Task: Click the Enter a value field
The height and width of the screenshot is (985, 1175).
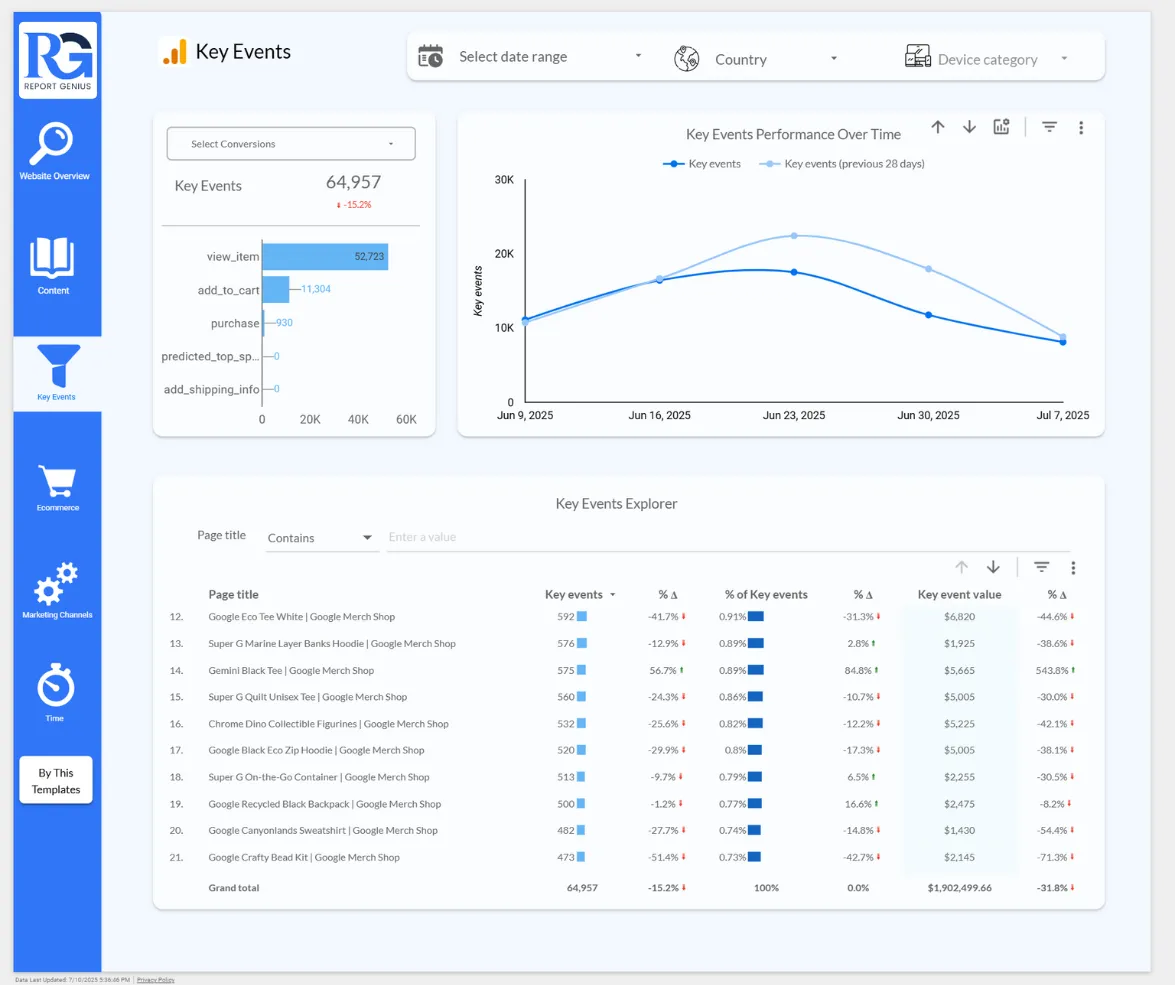Action: point(728,537)
